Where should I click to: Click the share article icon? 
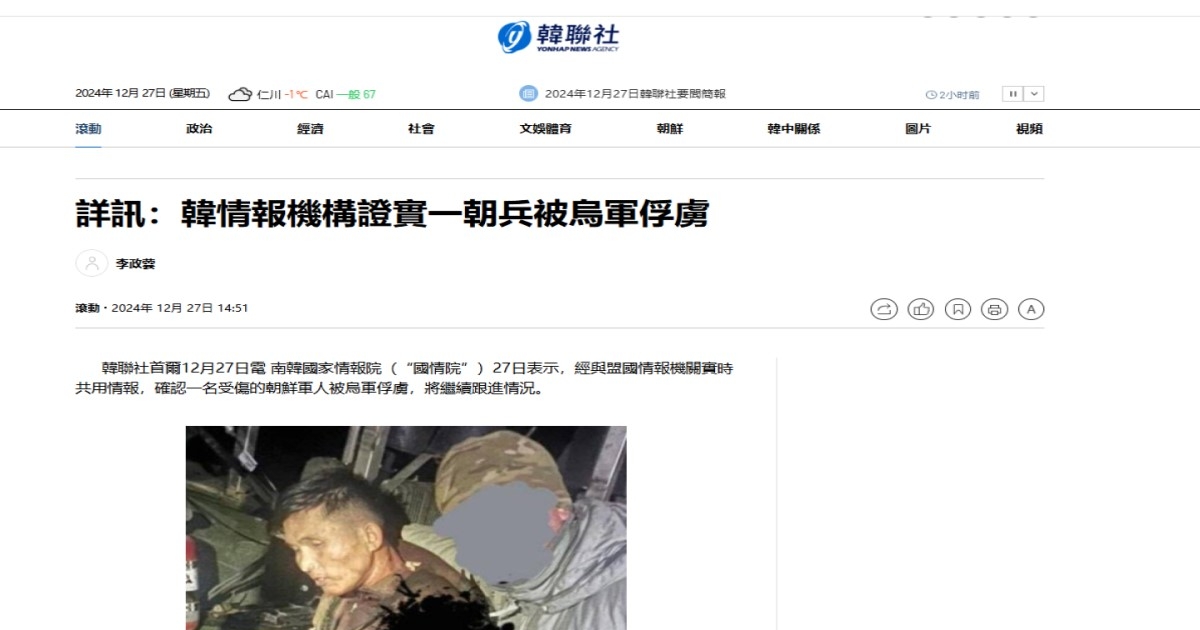tap(884, 309)
